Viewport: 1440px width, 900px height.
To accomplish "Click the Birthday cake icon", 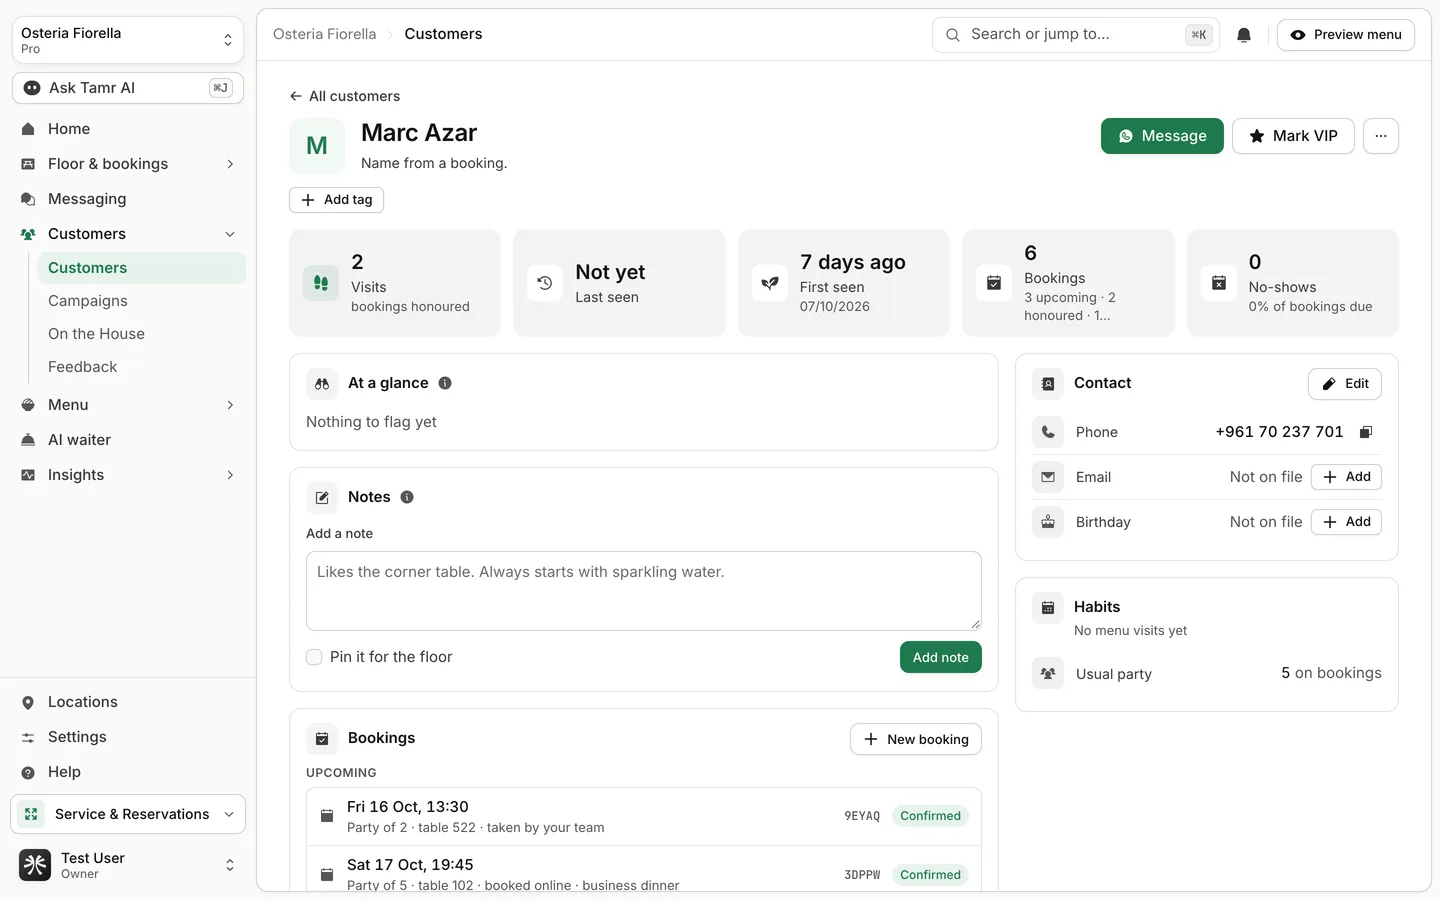I will pyautogui.click(x=1048, y=522).
